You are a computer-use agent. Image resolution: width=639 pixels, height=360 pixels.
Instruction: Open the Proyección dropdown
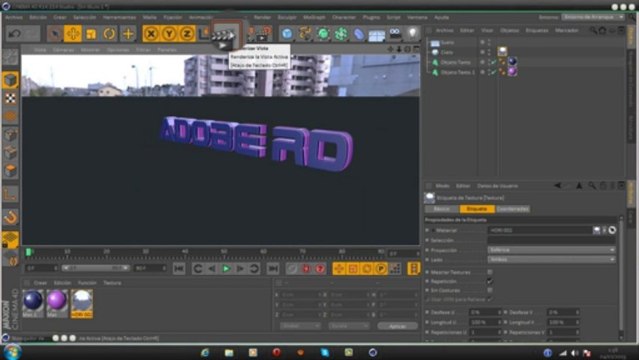(551, 250)
